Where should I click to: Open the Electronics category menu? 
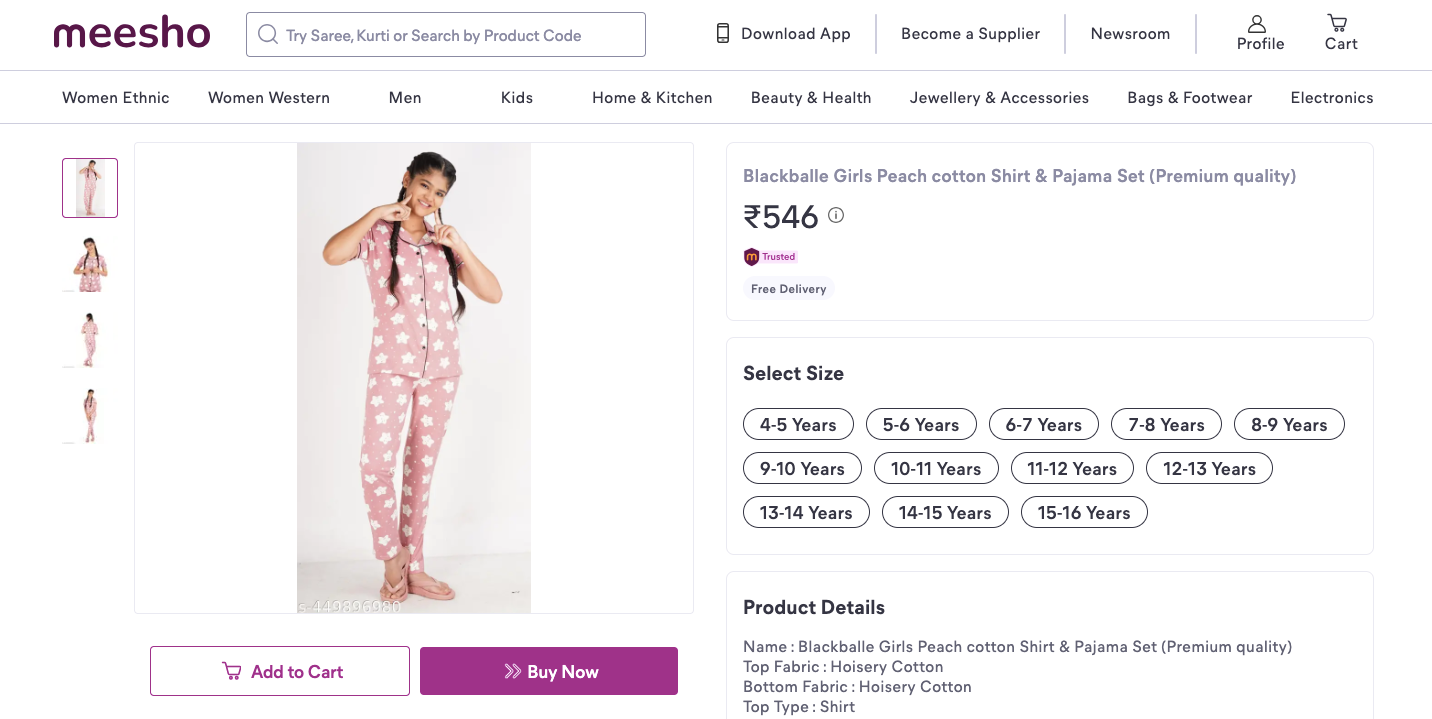[x=1332, y=98]
